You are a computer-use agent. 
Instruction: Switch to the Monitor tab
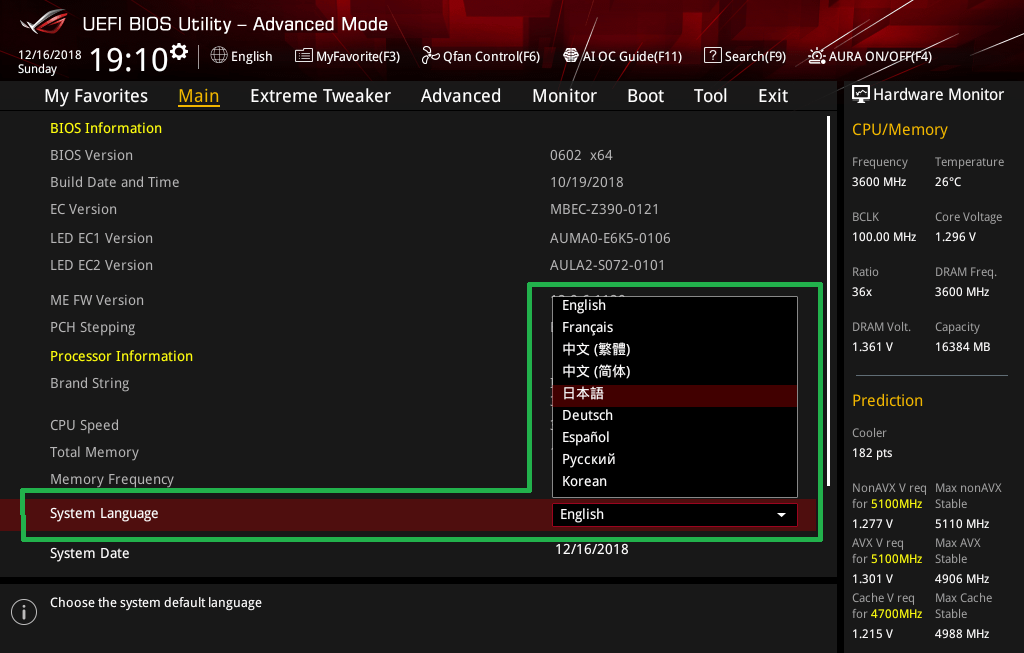[564, 96]
